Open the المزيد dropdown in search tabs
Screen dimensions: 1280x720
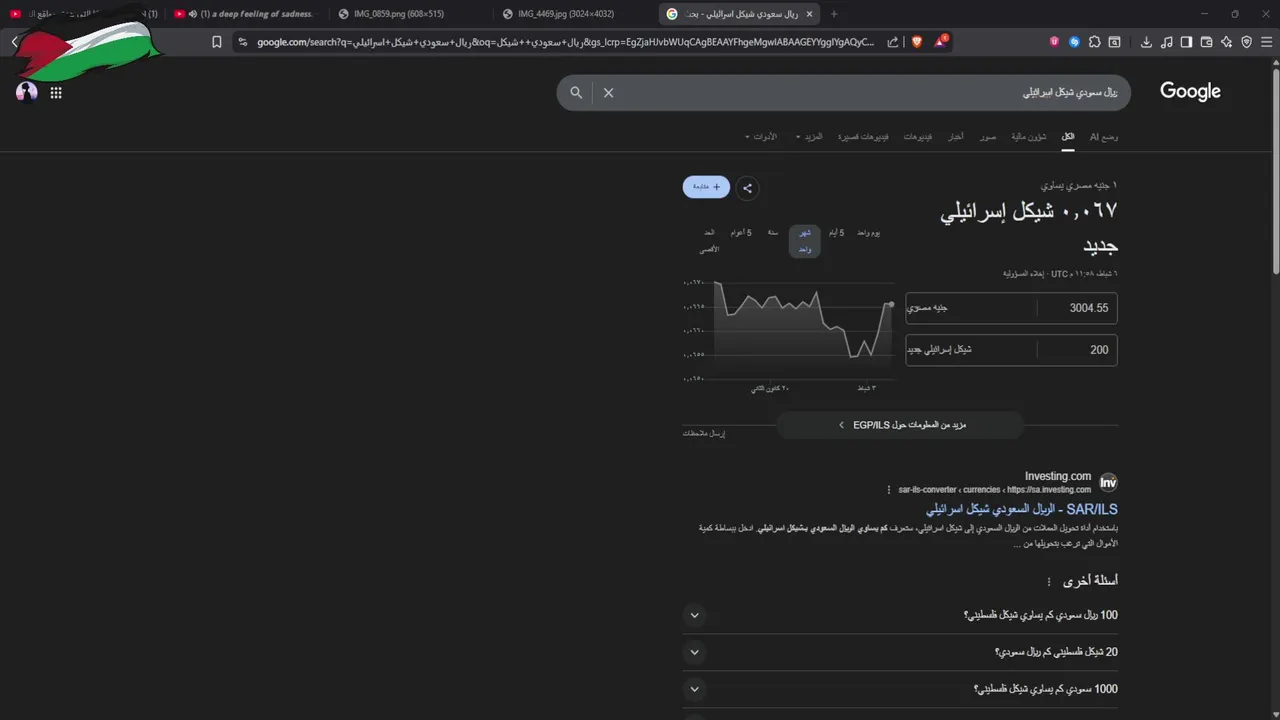pos(812,136)
